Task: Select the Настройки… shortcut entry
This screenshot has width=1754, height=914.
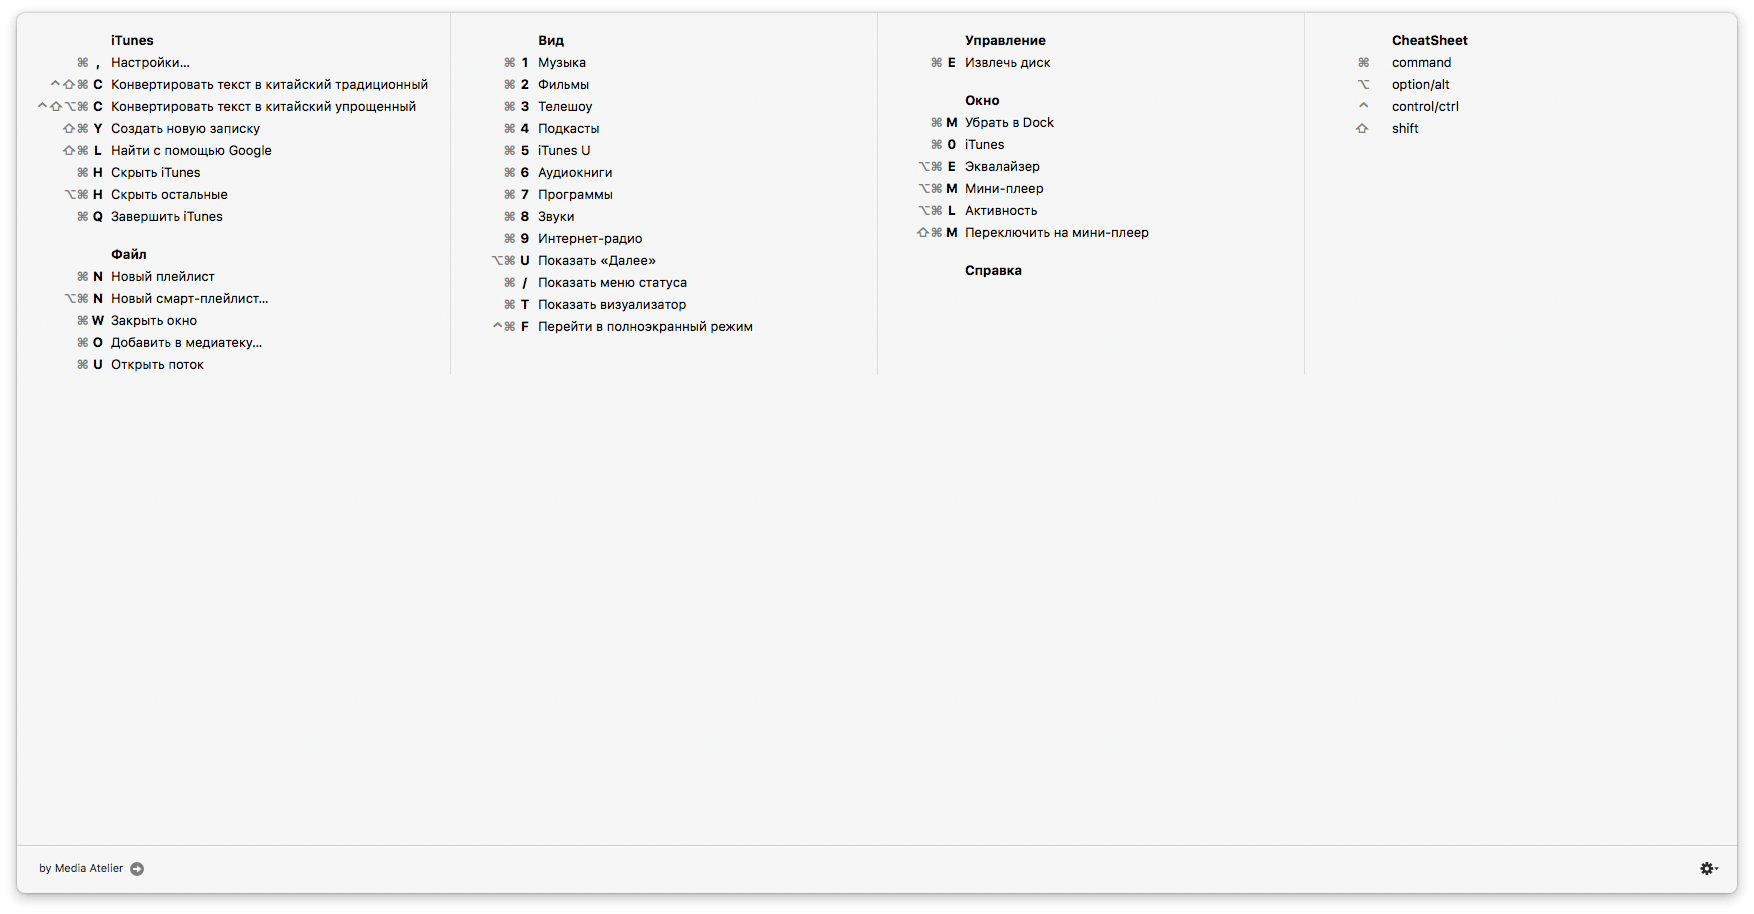Action: [x=150, y=63]
